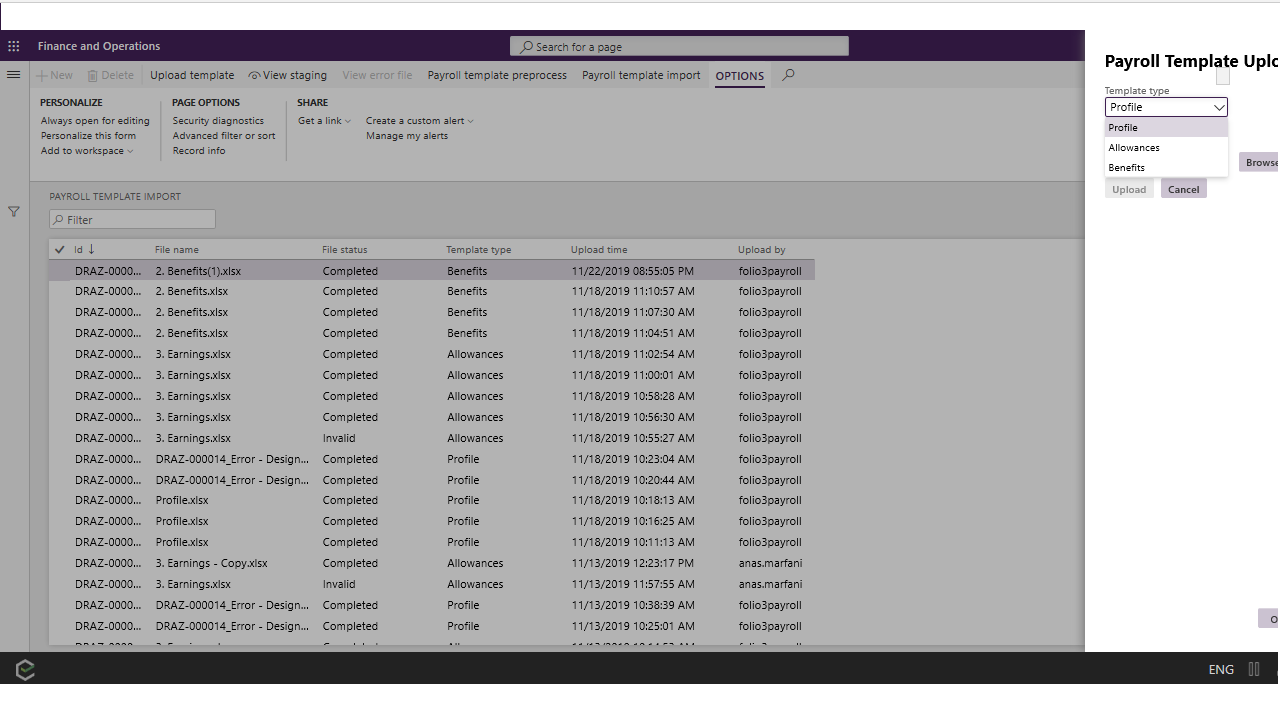Viewport: 1280px width, 720px height.
Task: Run Payroll template preprocess
Action: pos(497,75)
